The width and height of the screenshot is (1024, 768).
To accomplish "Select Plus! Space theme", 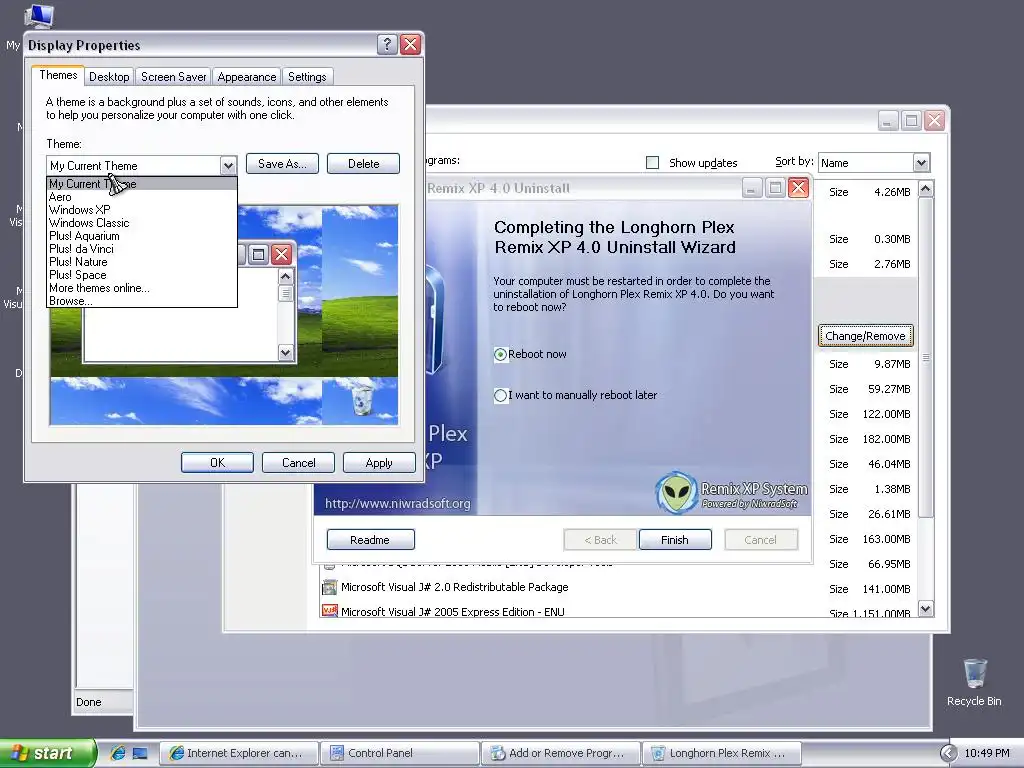I will coord(142,275).
